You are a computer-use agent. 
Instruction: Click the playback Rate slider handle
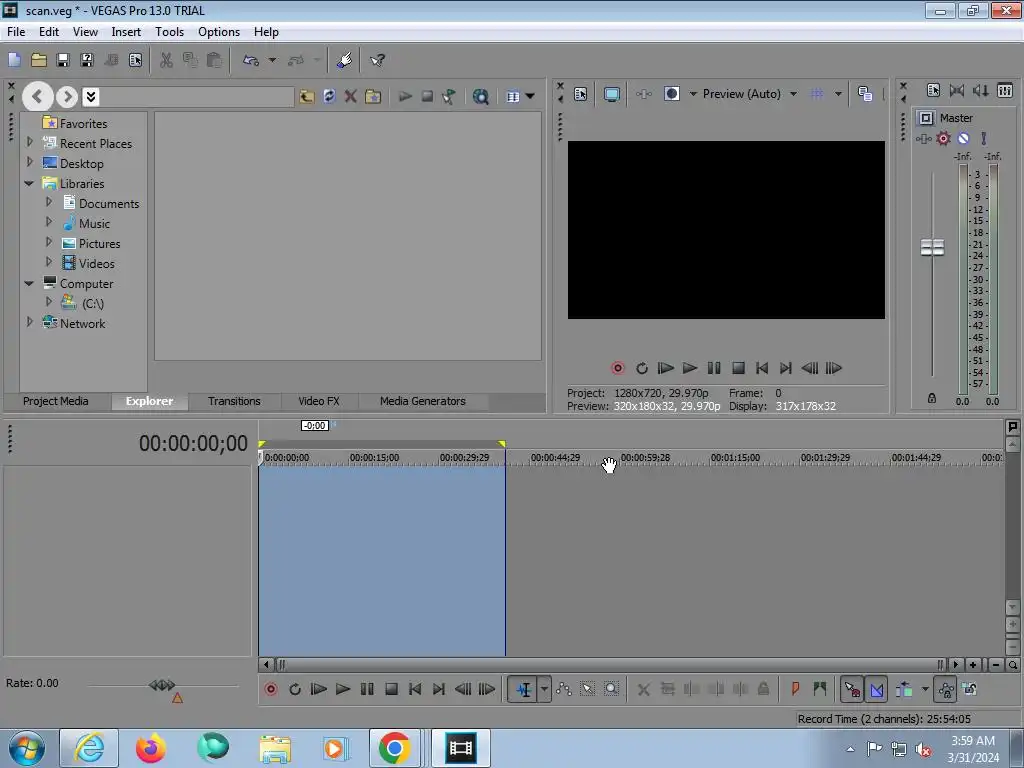point(162,684)
